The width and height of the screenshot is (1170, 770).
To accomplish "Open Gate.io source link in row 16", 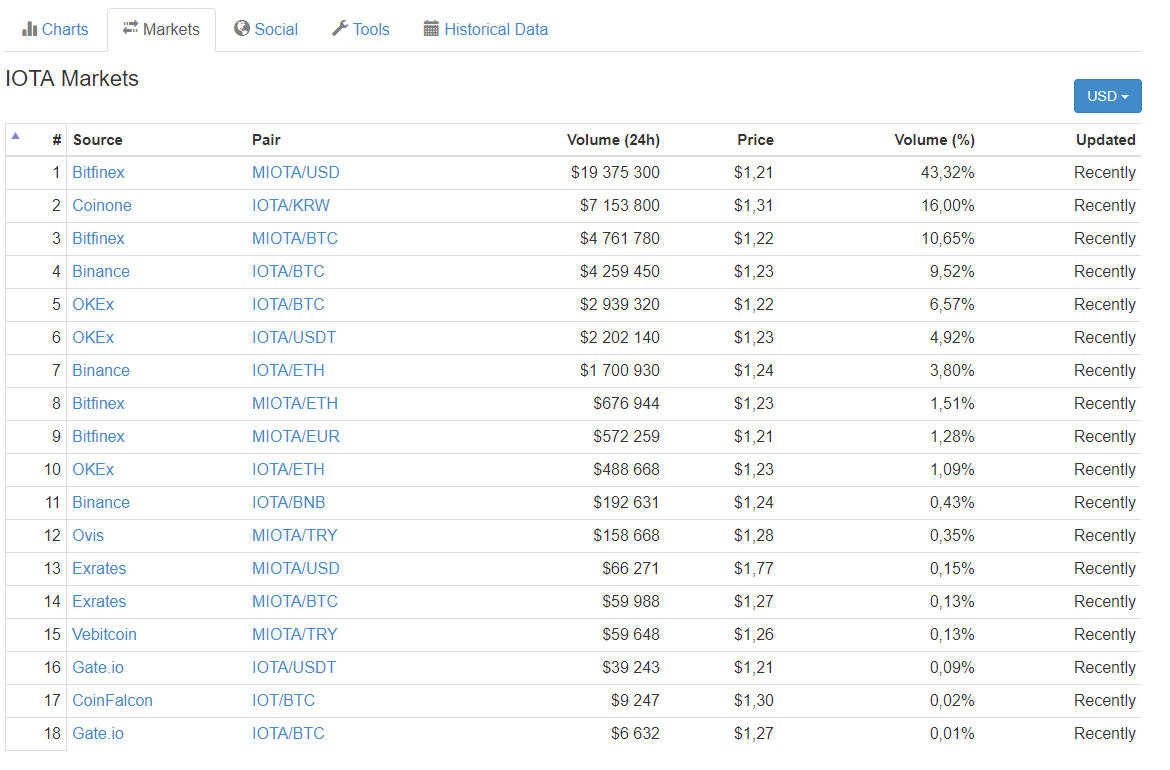I will (98, 668).
